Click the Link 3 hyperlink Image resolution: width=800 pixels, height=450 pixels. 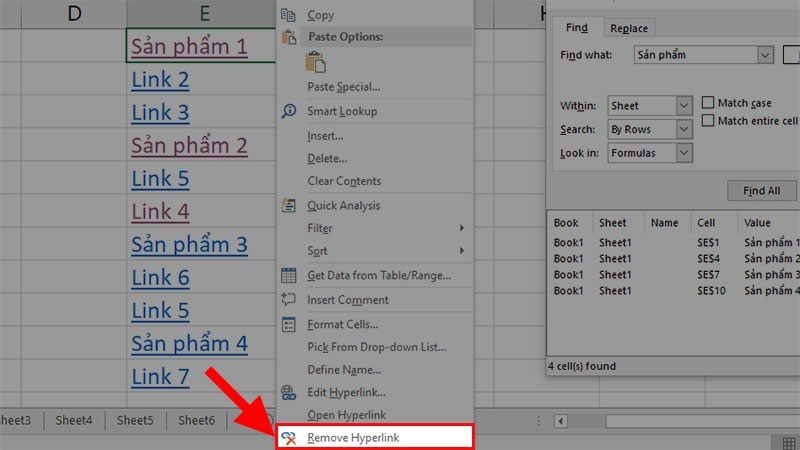tap(160, 112)
